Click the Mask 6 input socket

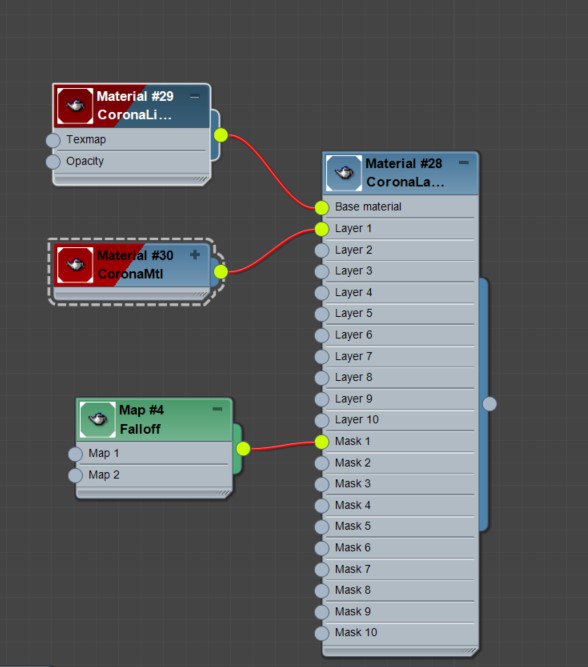(322, 548)
